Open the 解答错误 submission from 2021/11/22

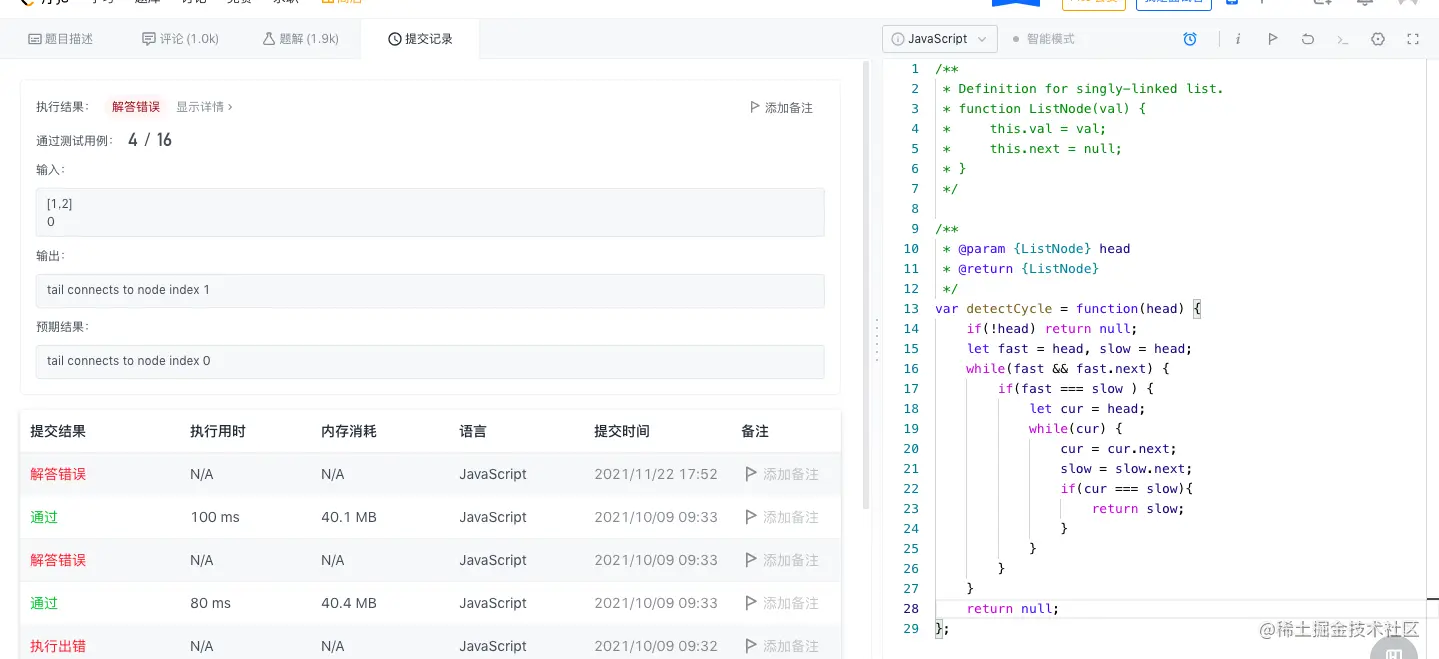58,474
